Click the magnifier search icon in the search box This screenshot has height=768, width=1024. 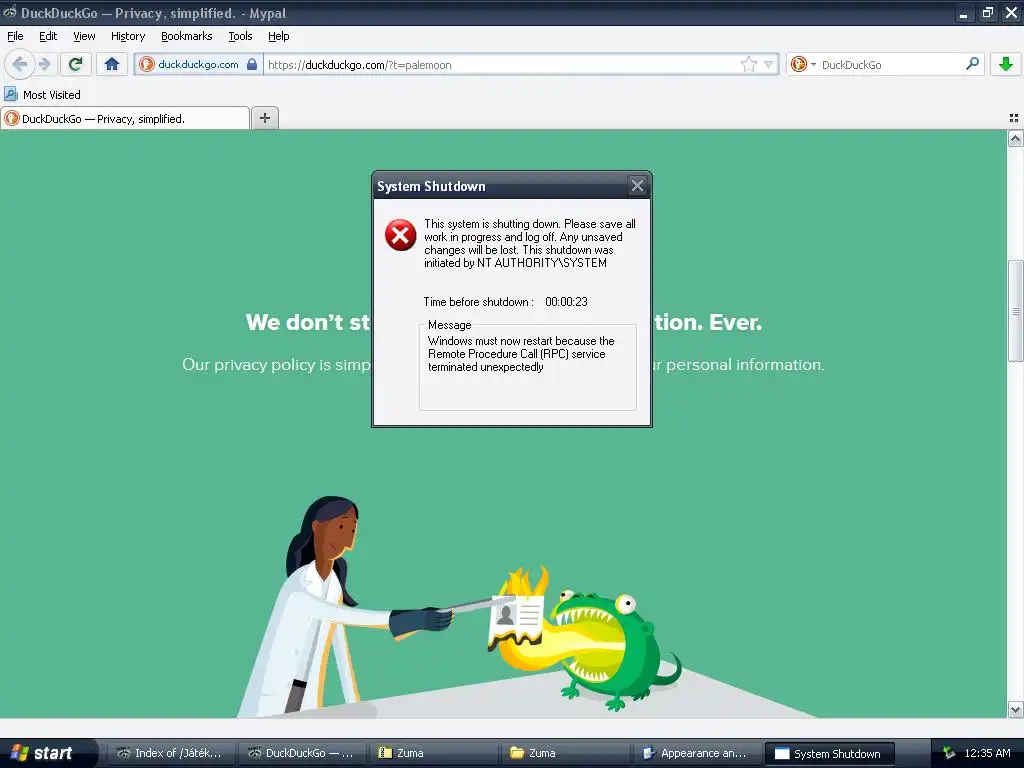click(972, 64)
